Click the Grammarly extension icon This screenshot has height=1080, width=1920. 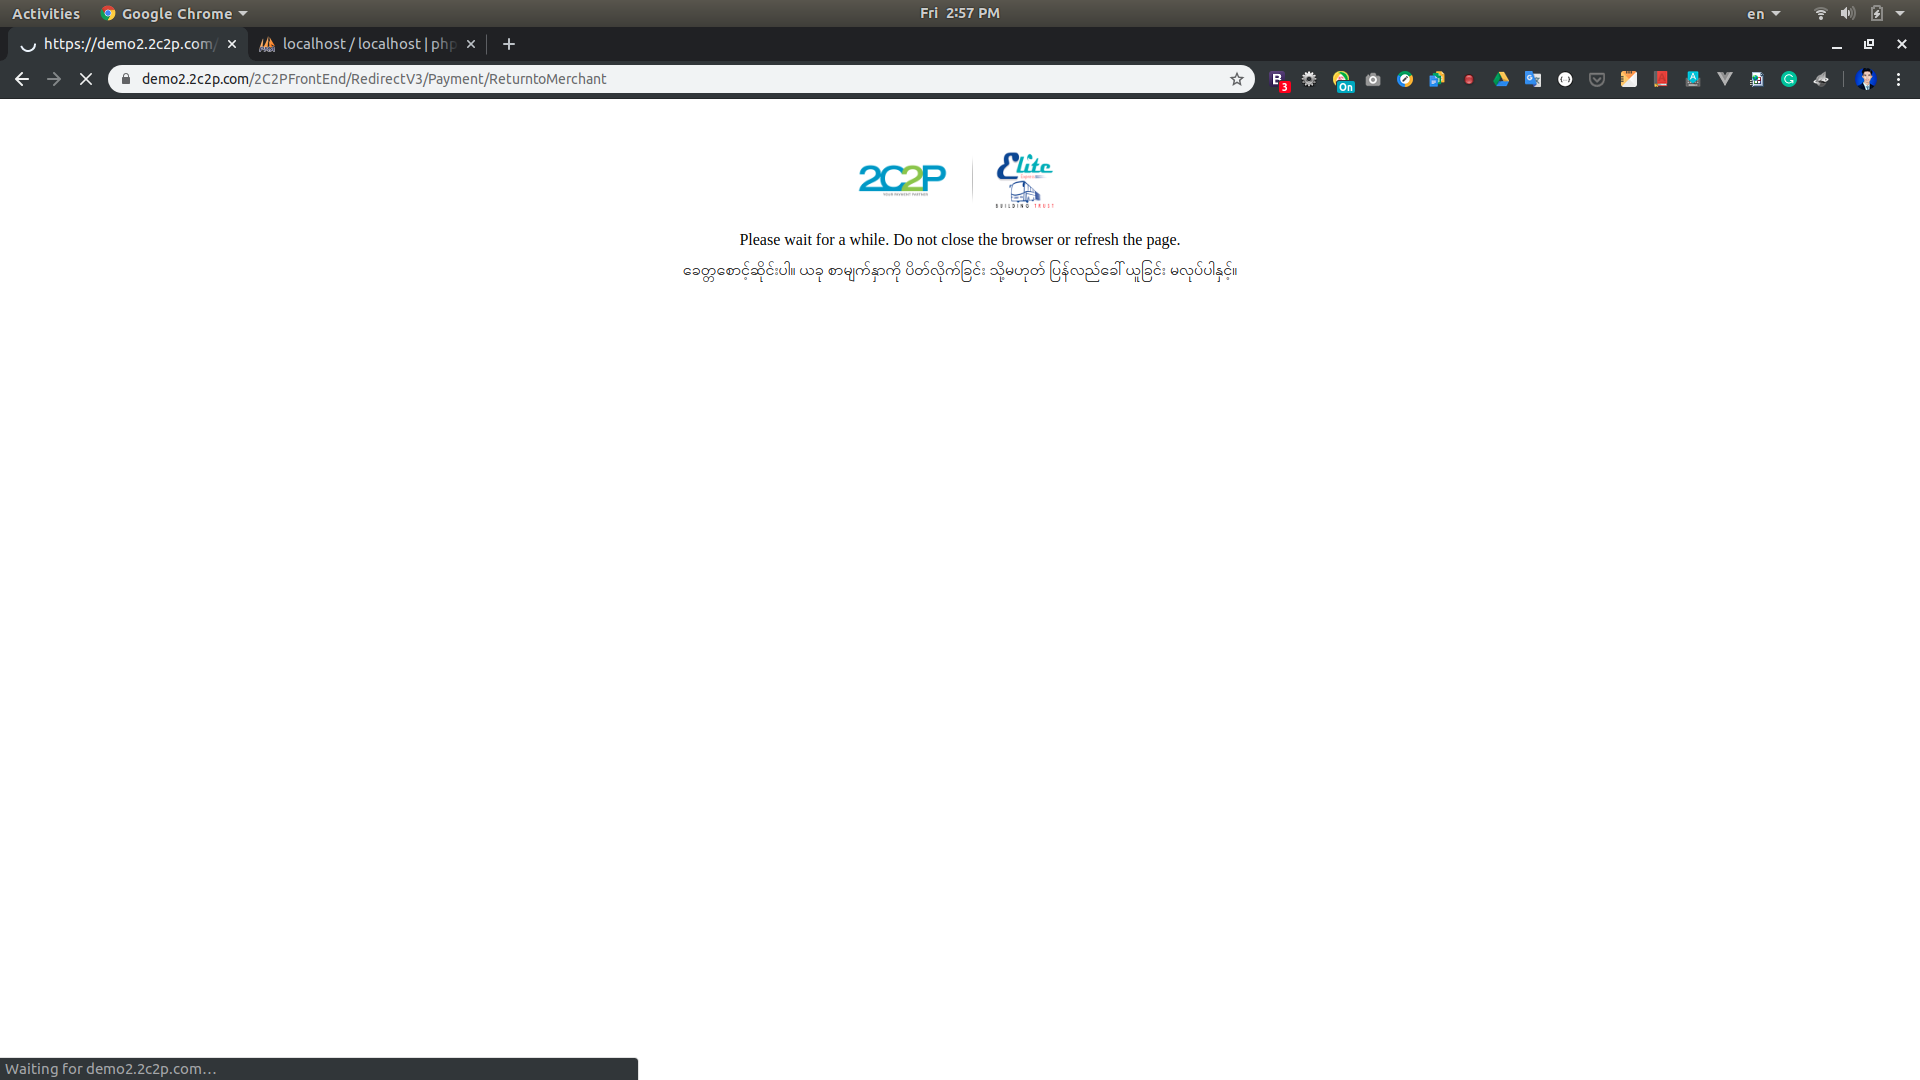click(x=1789, y=79)
